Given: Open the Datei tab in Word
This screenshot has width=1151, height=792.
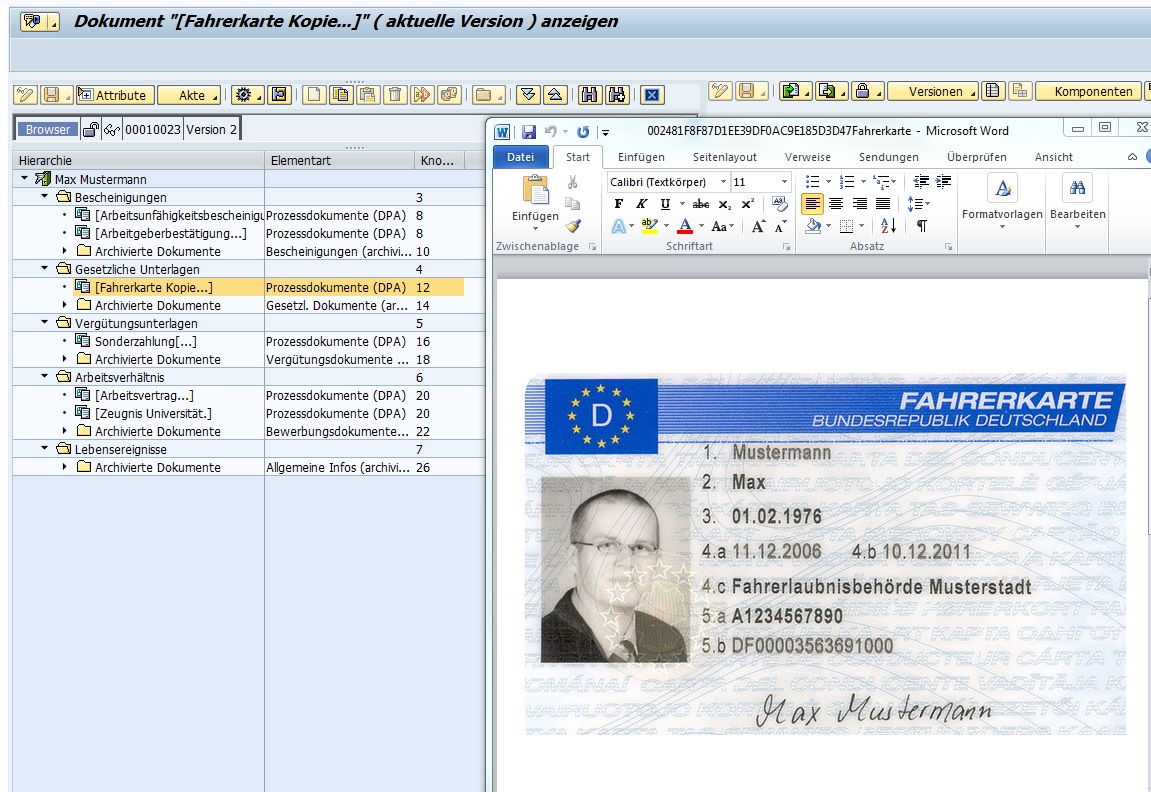Looking at the screenshot, I should 520,157.
